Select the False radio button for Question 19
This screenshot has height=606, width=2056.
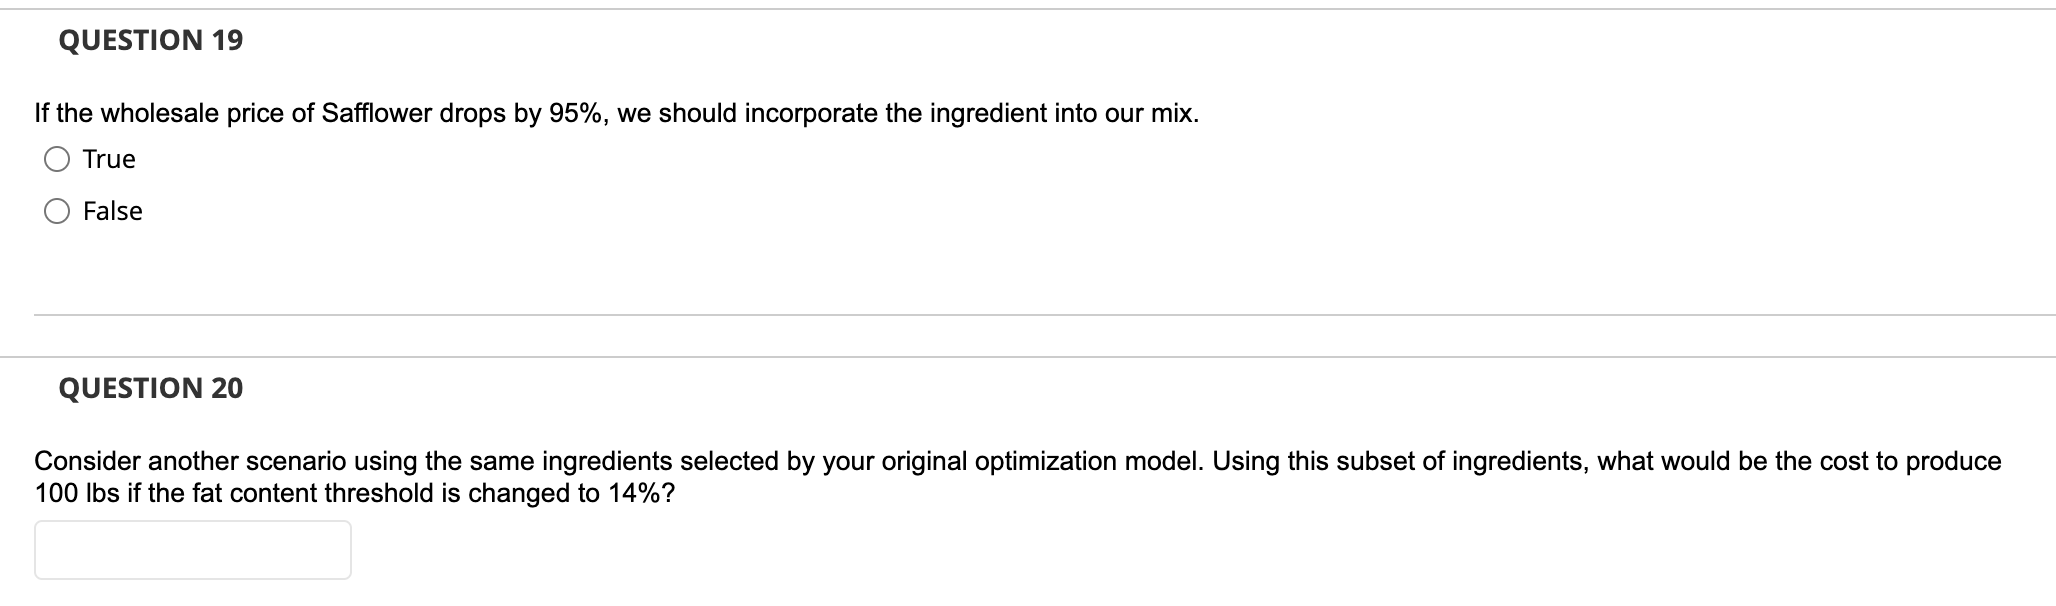click(x=57, y=210)
